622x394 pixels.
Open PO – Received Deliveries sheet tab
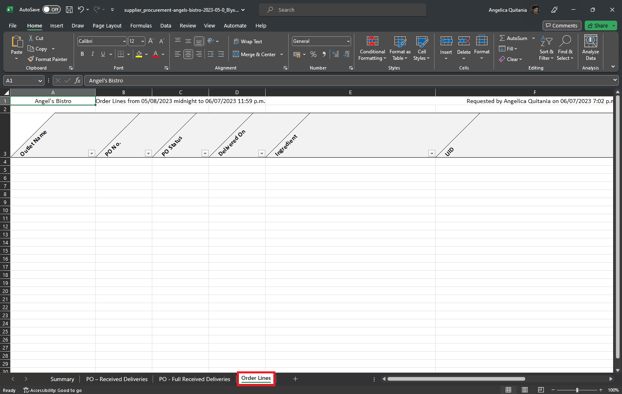point(117,379)
